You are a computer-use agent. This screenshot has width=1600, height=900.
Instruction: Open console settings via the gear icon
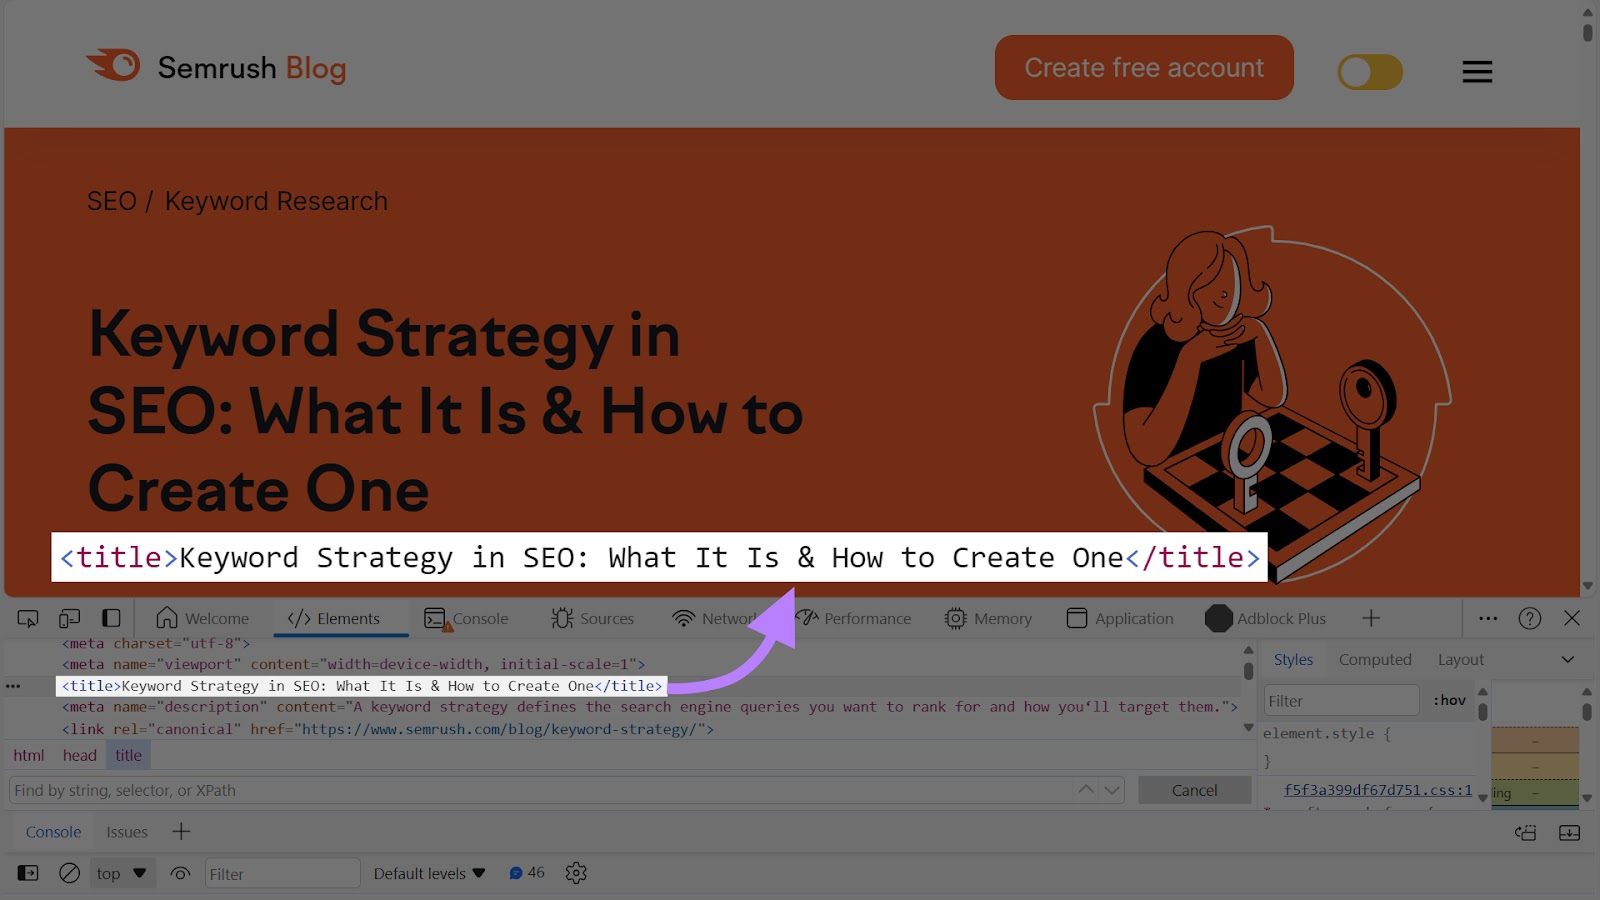(x=576, y=873)
